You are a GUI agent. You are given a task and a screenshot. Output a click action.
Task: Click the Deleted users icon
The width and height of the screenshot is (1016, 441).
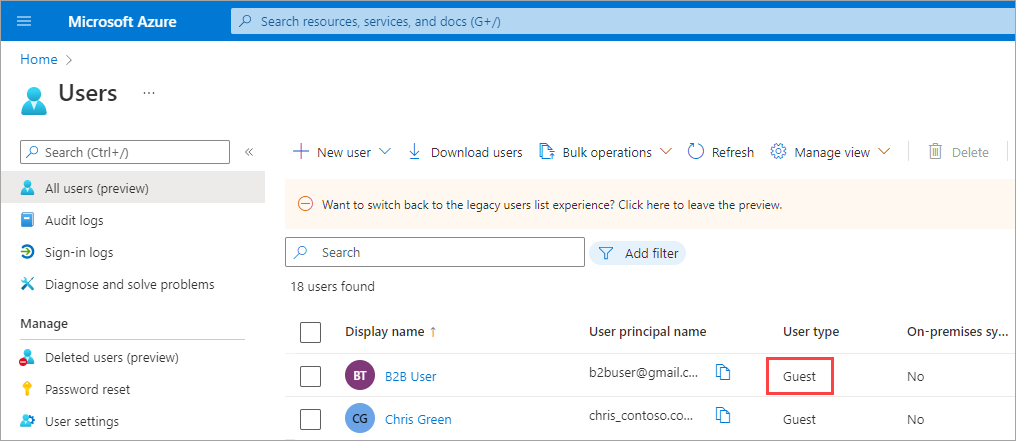coord(27,357)
